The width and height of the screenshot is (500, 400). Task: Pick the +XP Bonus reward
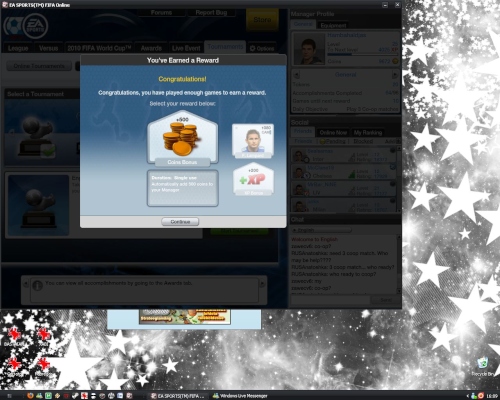point(253,179)
